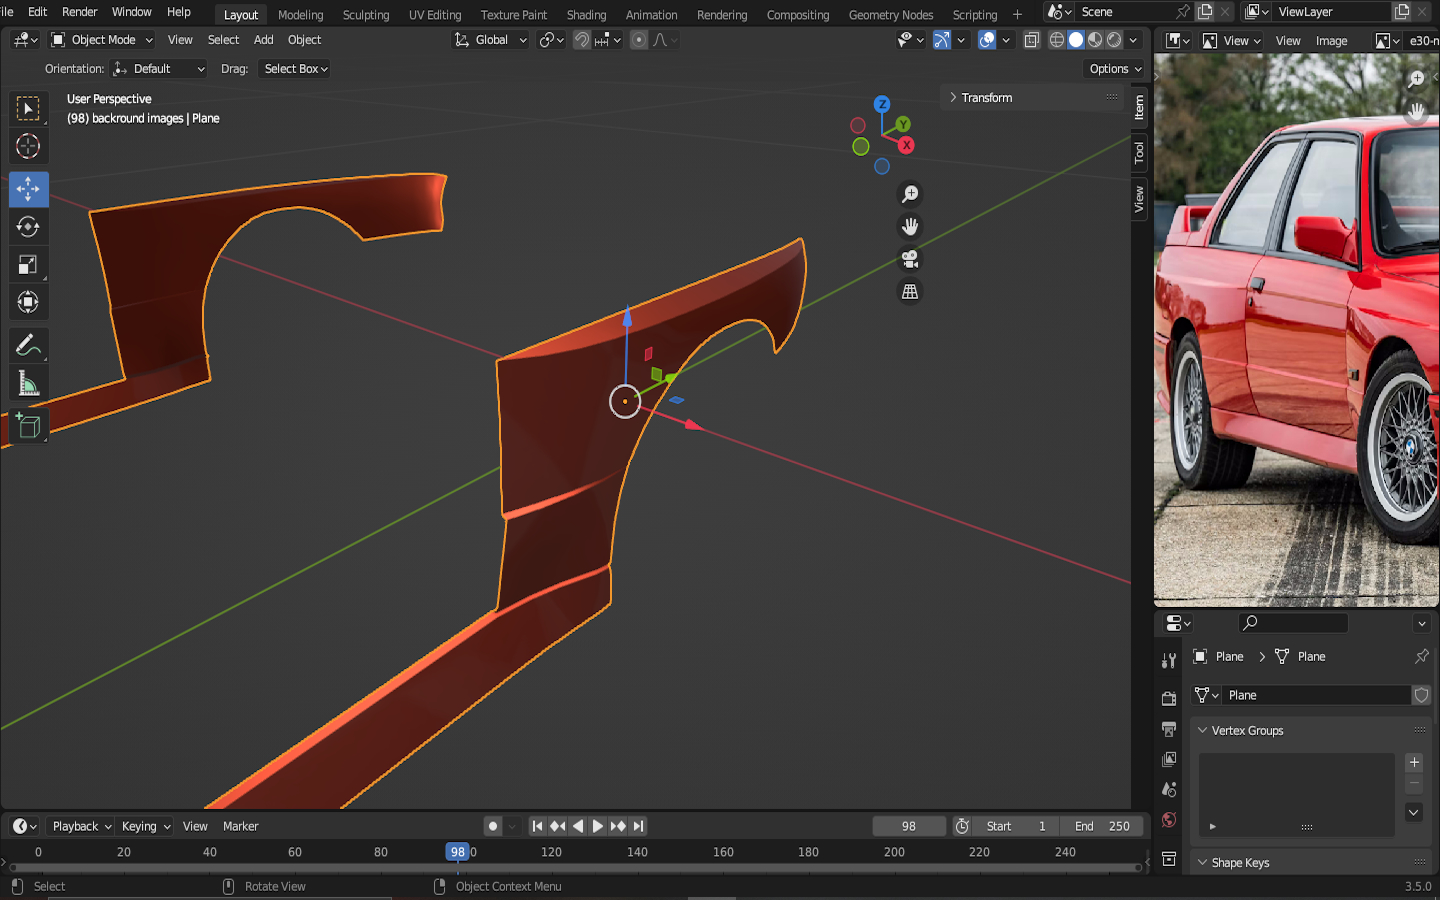Screen dimensions: 1440x900
Task: Select the Move tool in toolbar
Action: coord(28,189)
